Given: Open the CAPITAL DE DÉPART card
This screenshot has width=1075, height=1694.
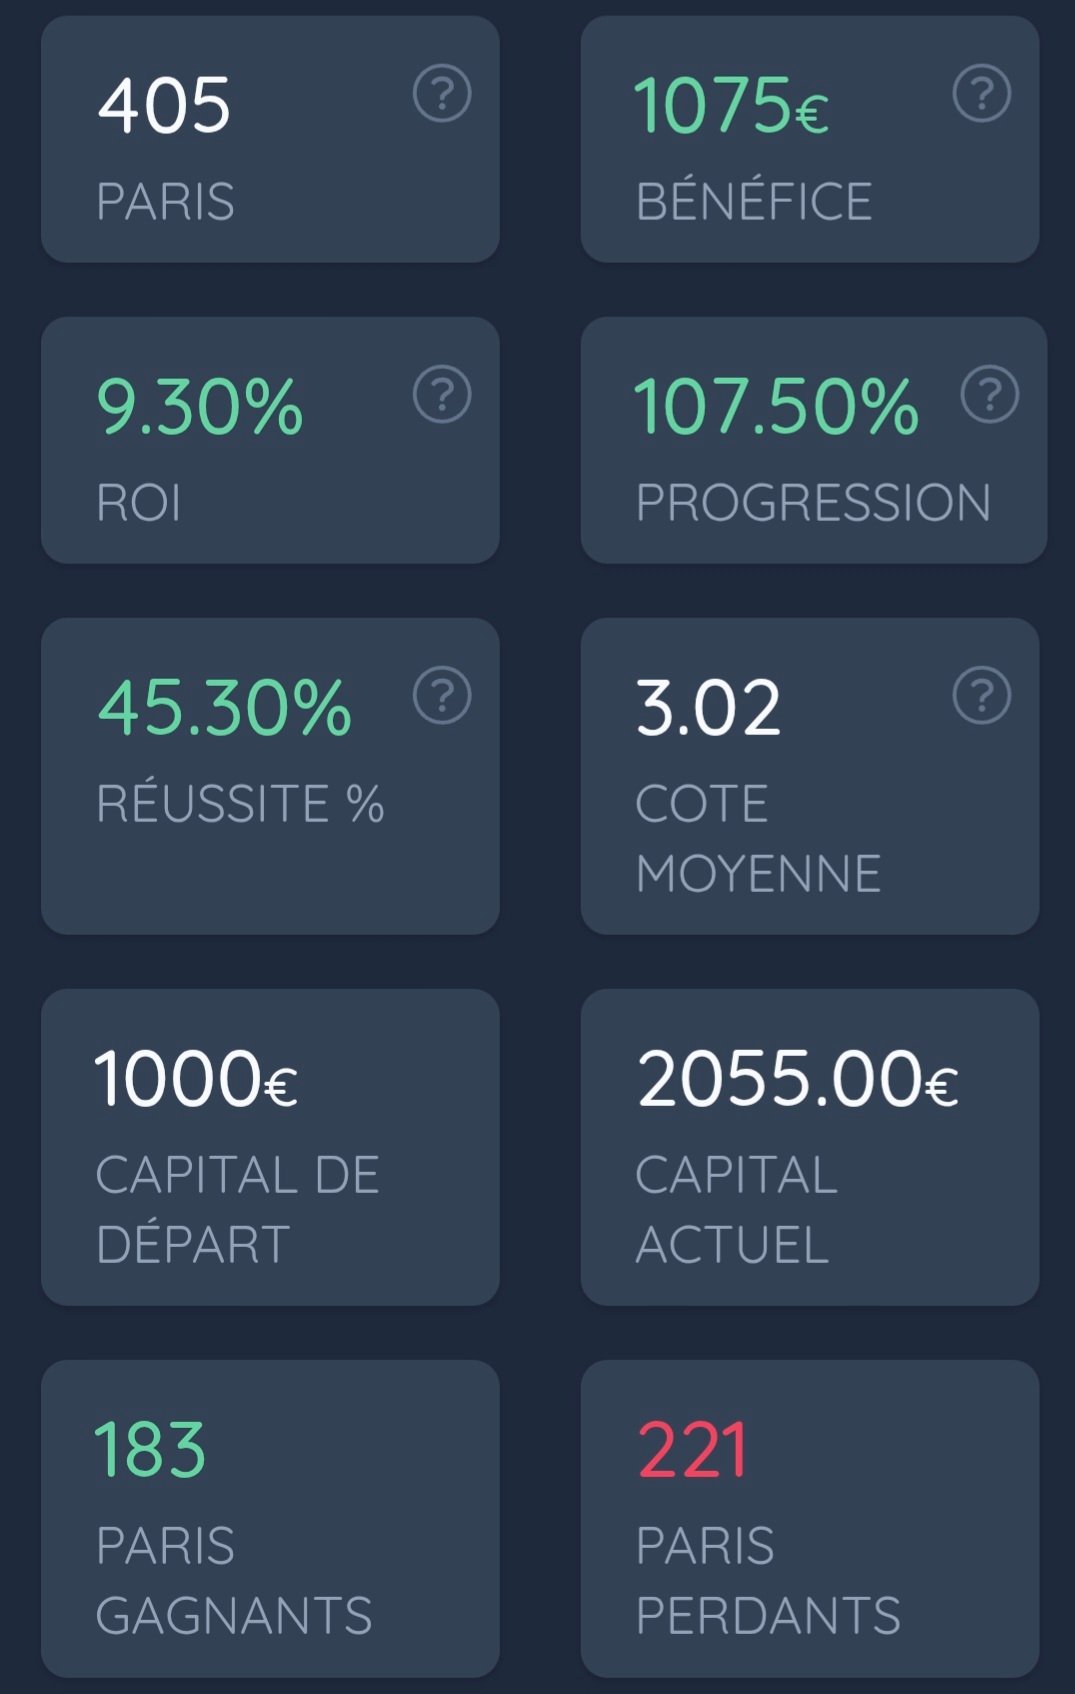Looking at the screenshot, I should (x=270, y=1147).
